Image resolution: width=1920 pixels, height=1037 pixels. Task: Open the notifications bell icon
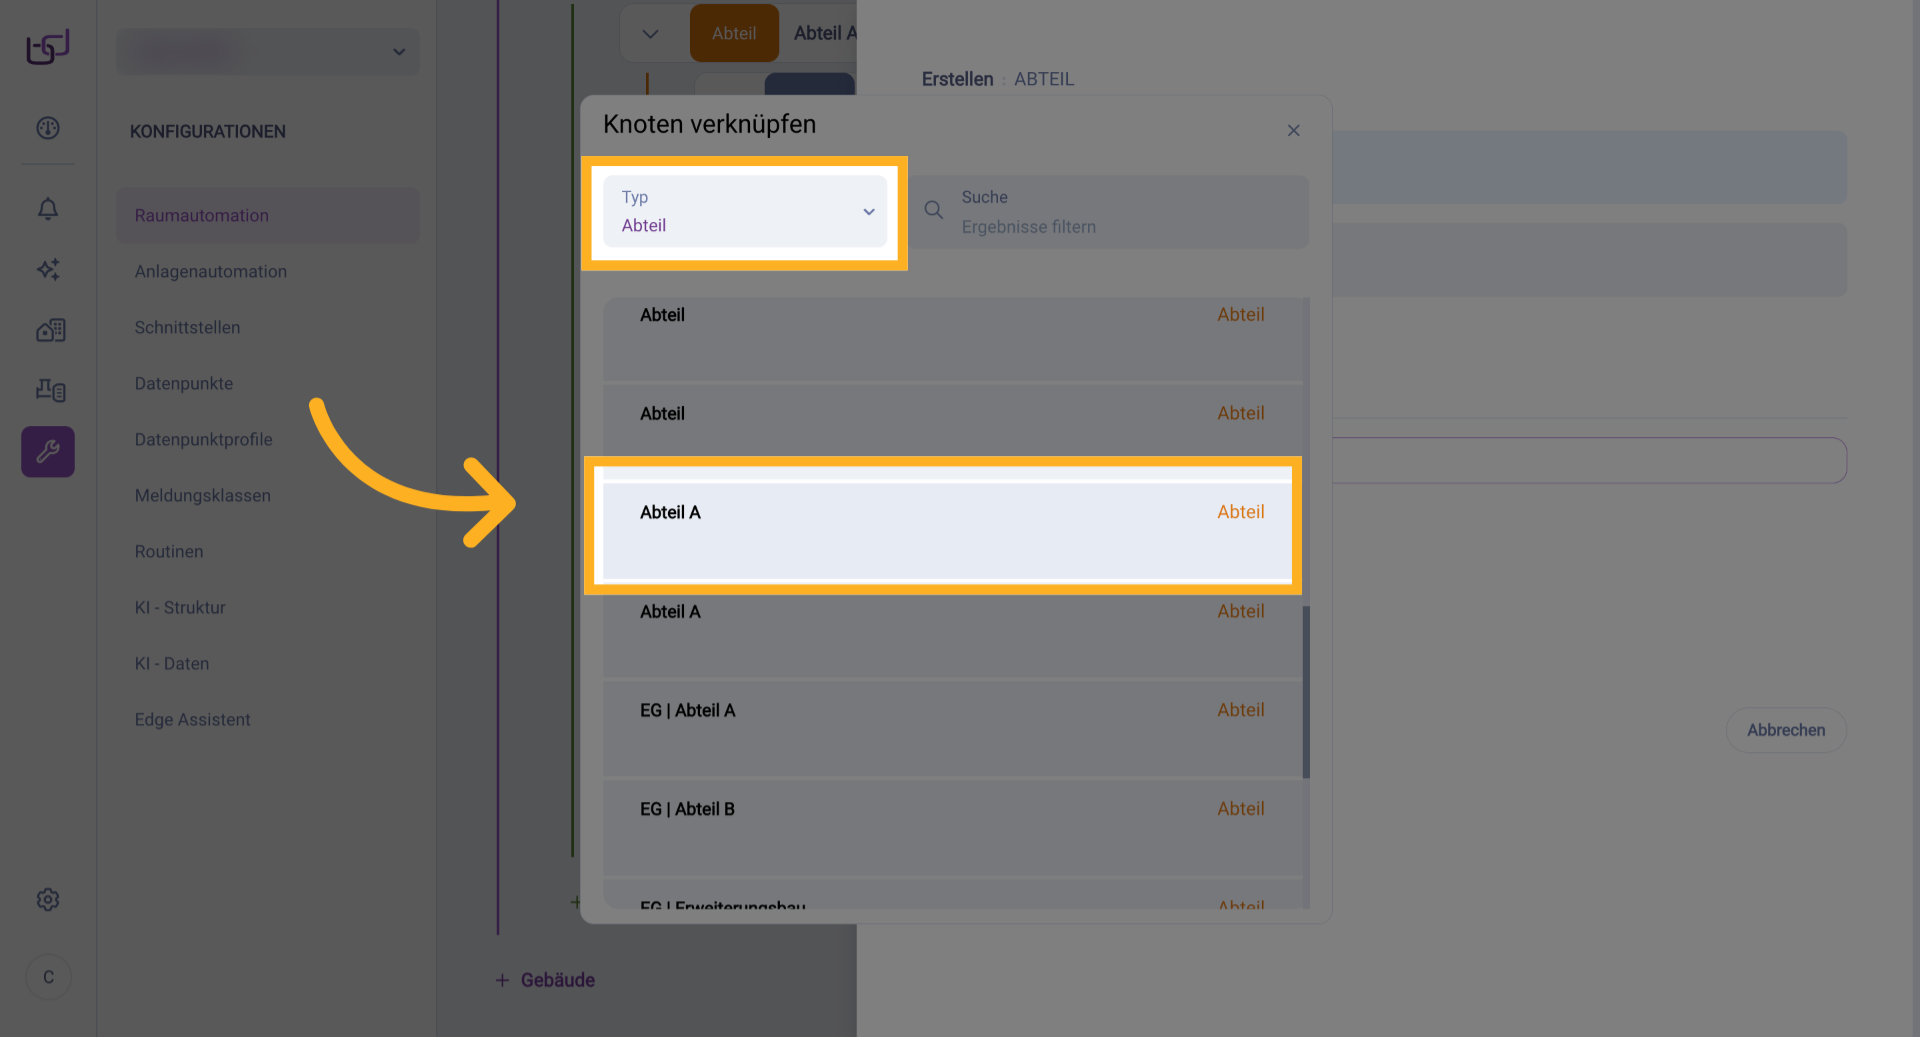click(x=48, y=209)
